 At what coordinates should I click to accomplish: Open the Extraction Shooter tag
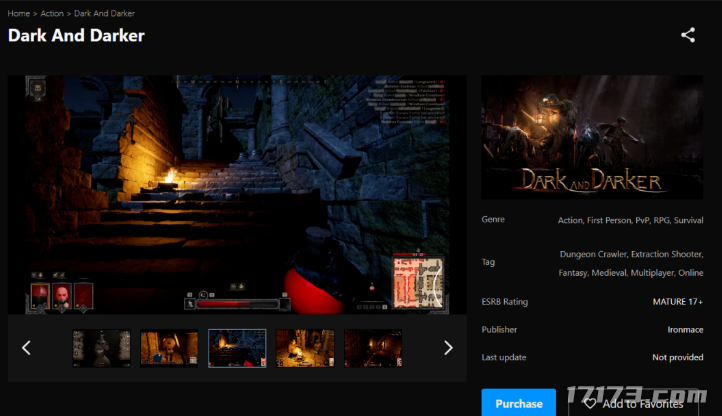click(665, 254)
